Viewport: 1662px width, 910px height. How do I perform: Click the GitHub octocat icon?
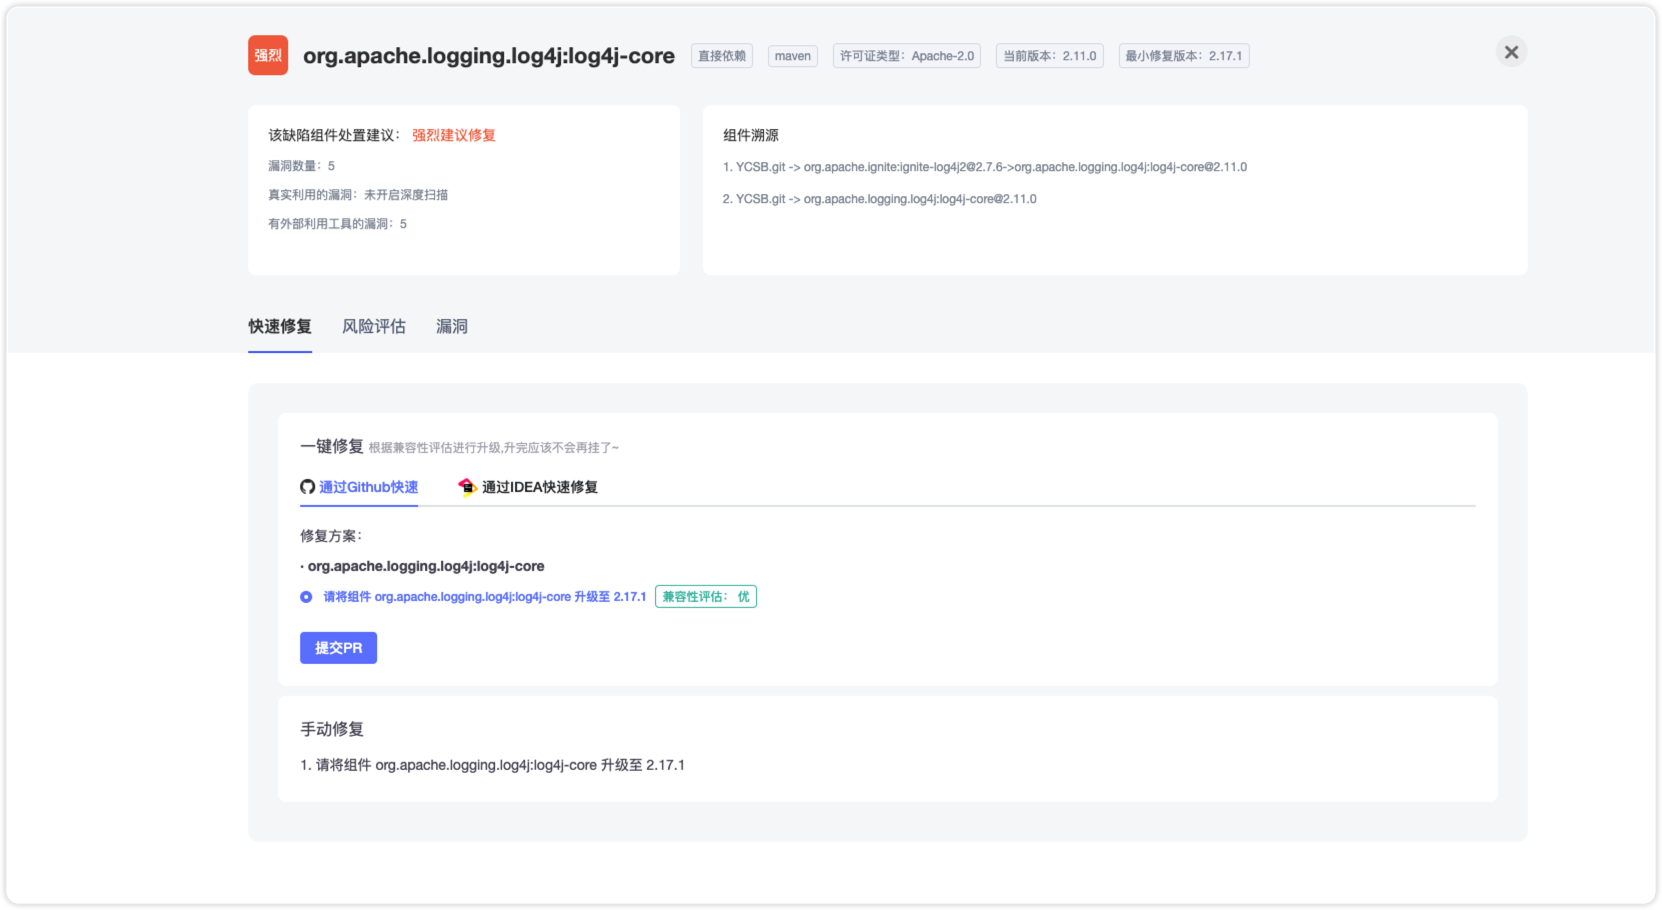308,487
